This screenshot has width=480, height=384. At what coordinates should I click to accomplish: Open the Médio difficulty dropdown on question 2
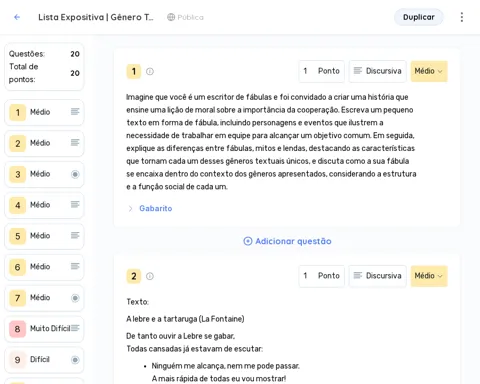point(429,276)
